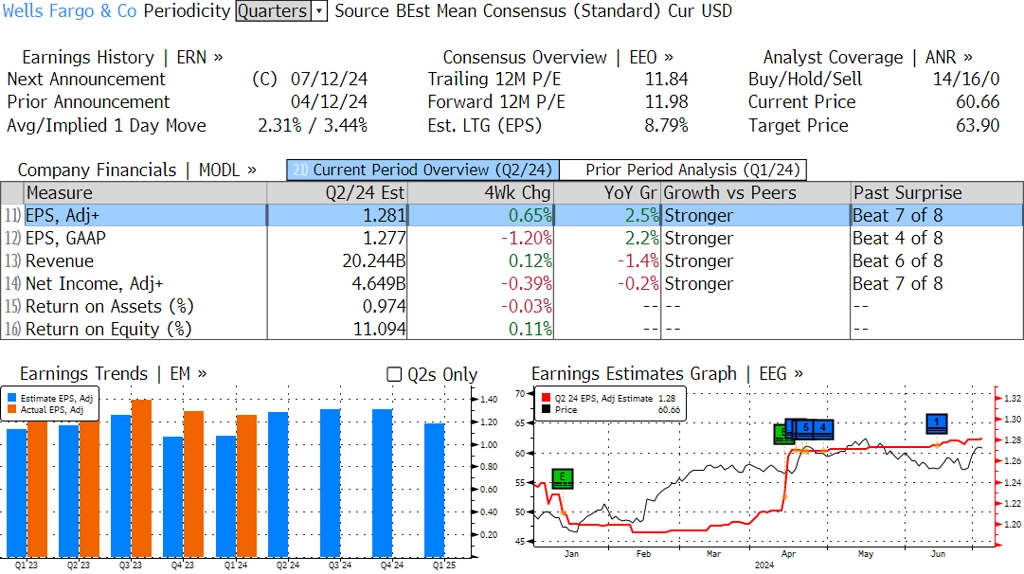Click the green E earnings marker in January
1024x574 pixels.
click(563, 479)
